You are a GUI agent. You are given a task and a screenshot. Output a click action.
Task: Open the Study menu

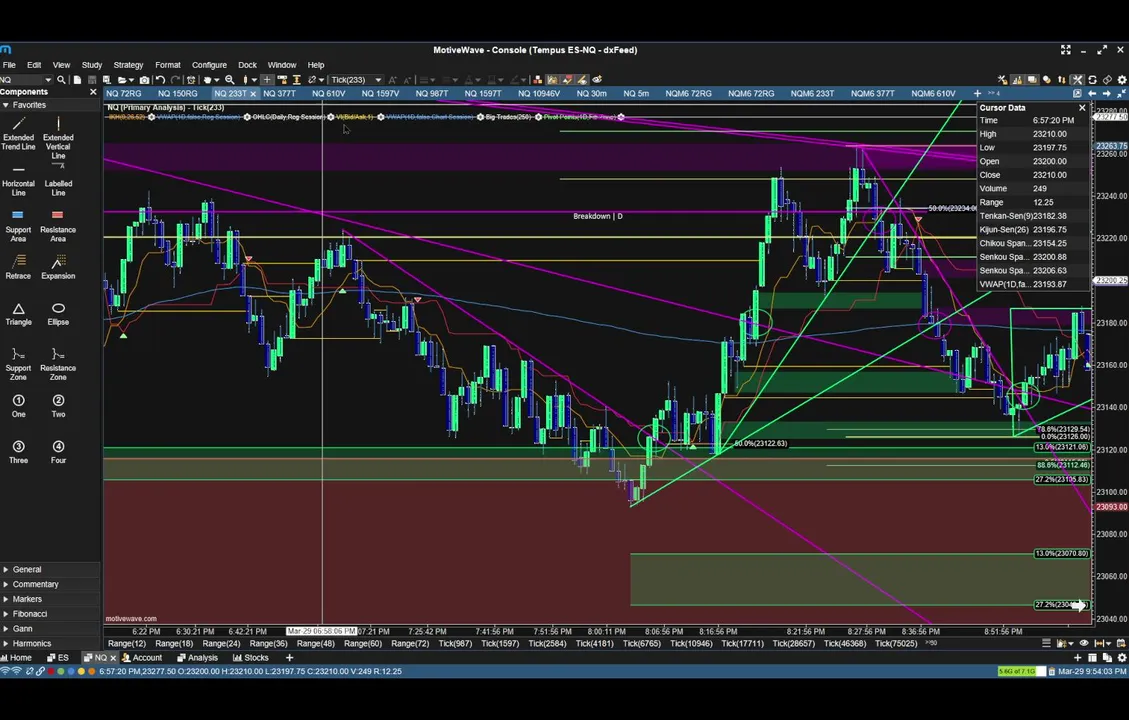pyautogui.click(x=91, y=65)
